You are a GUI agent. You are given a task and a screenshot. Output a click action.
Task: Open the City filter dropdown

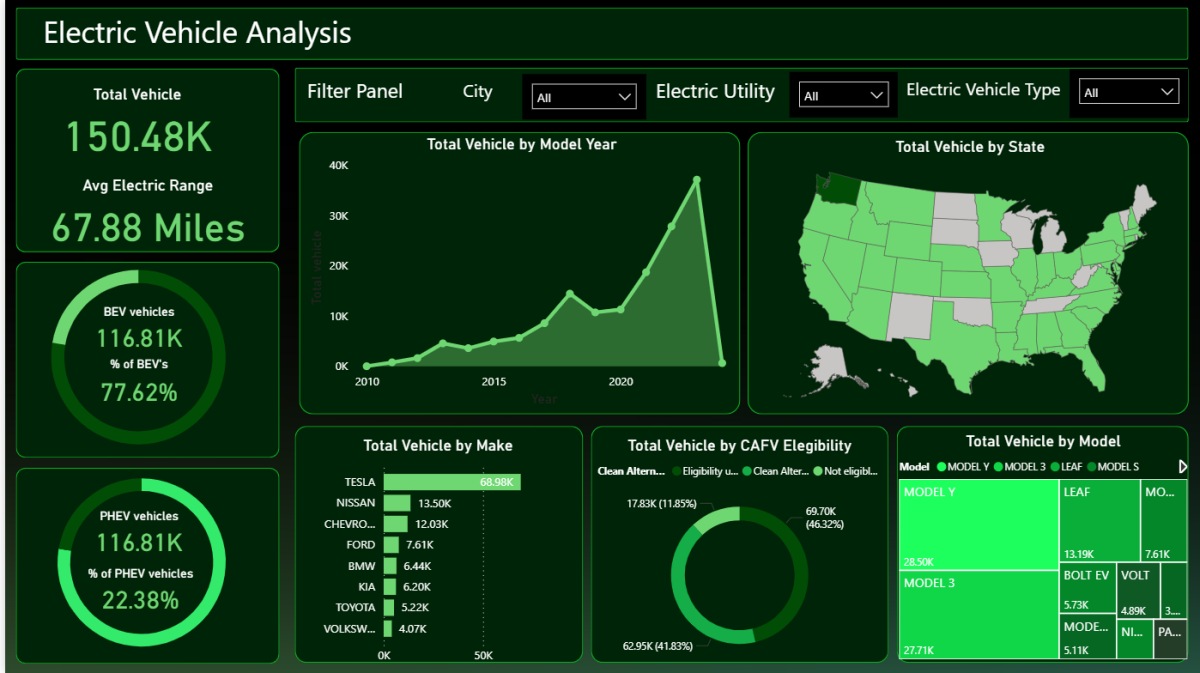(584, 97)
